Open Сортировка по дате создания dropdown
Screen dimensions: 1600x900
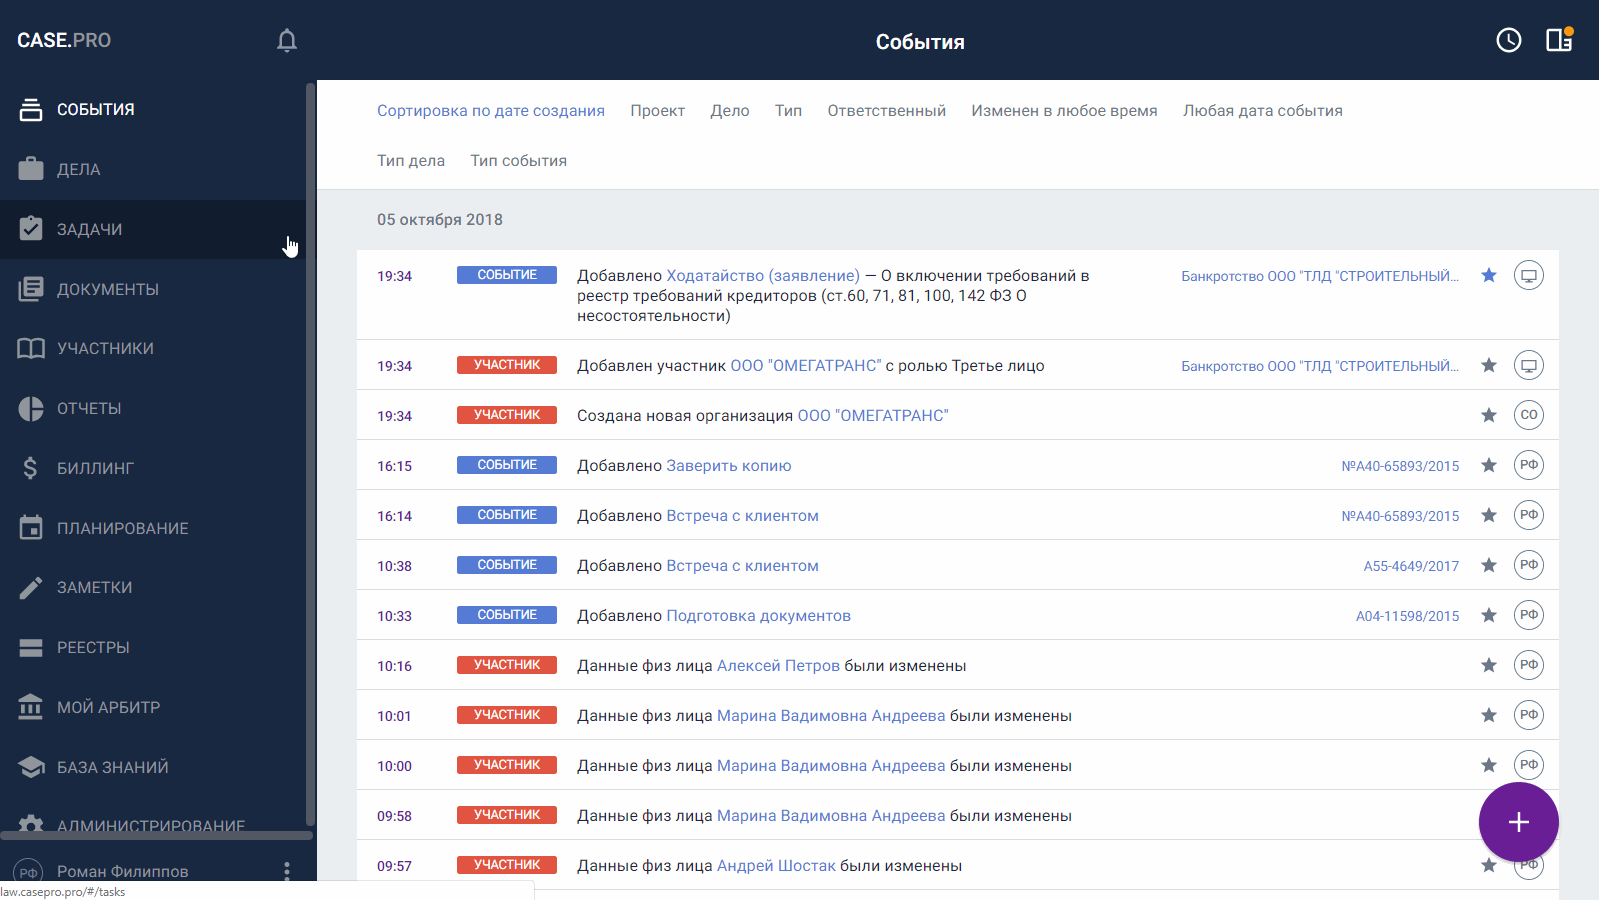[x=491, y=111]
